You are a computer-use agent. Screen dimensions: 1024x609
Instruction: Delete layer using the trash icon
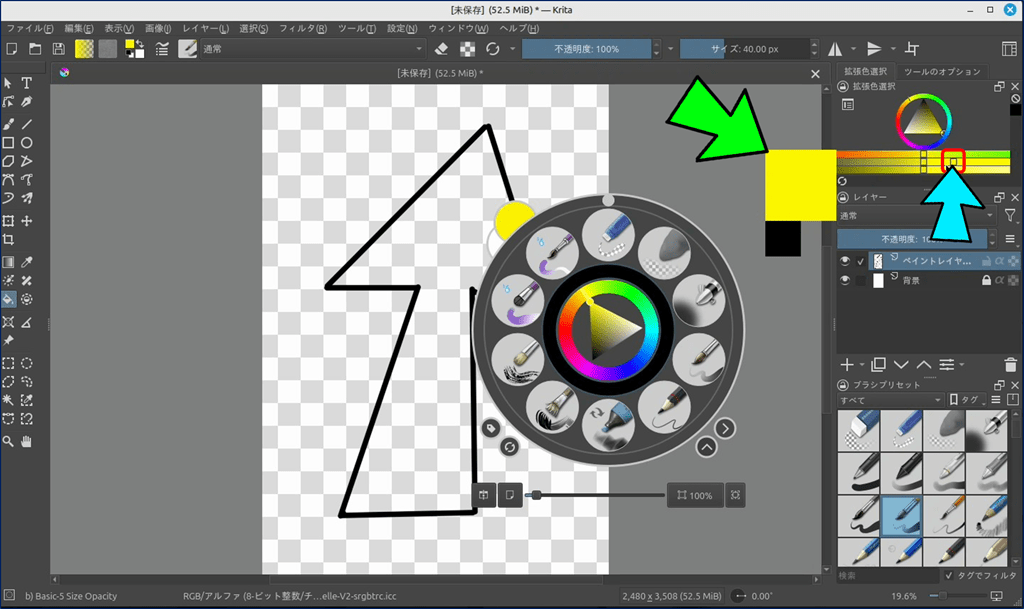(1011, 365)
